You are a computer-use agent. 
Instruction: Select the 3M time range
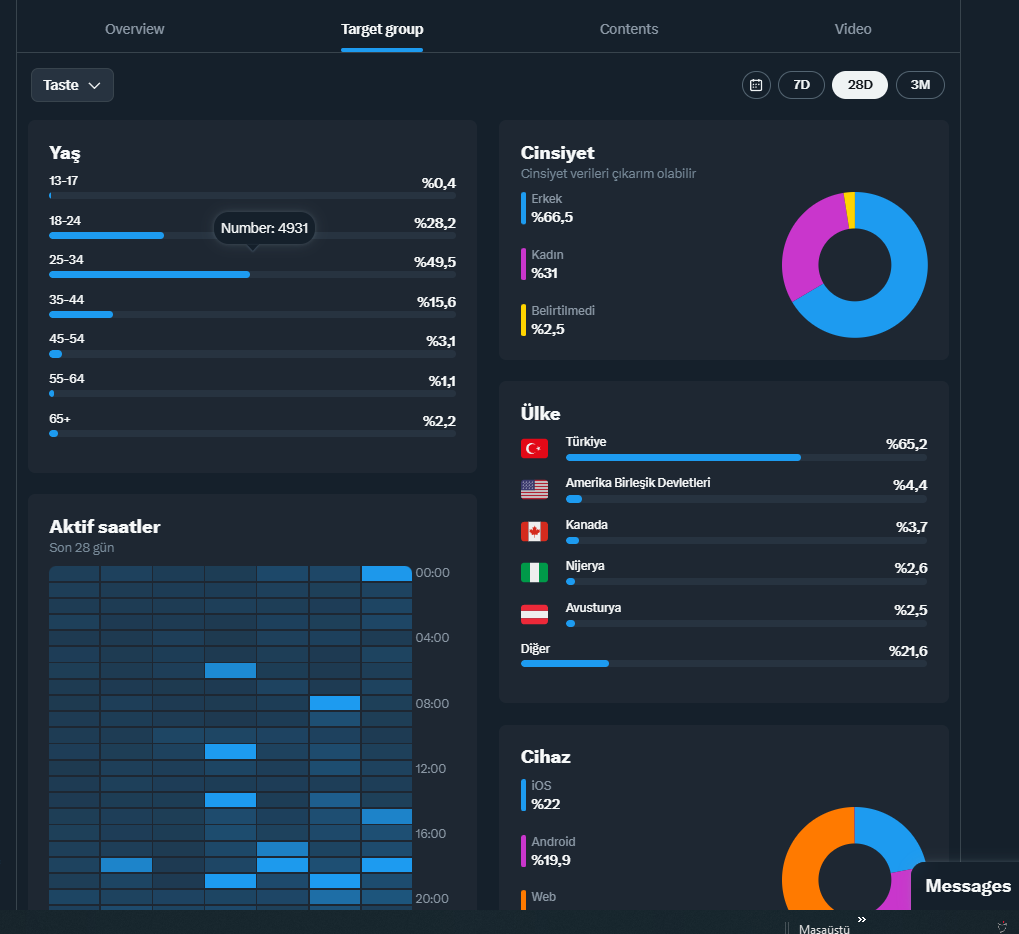pyautogui.click(x=920, y=85)
